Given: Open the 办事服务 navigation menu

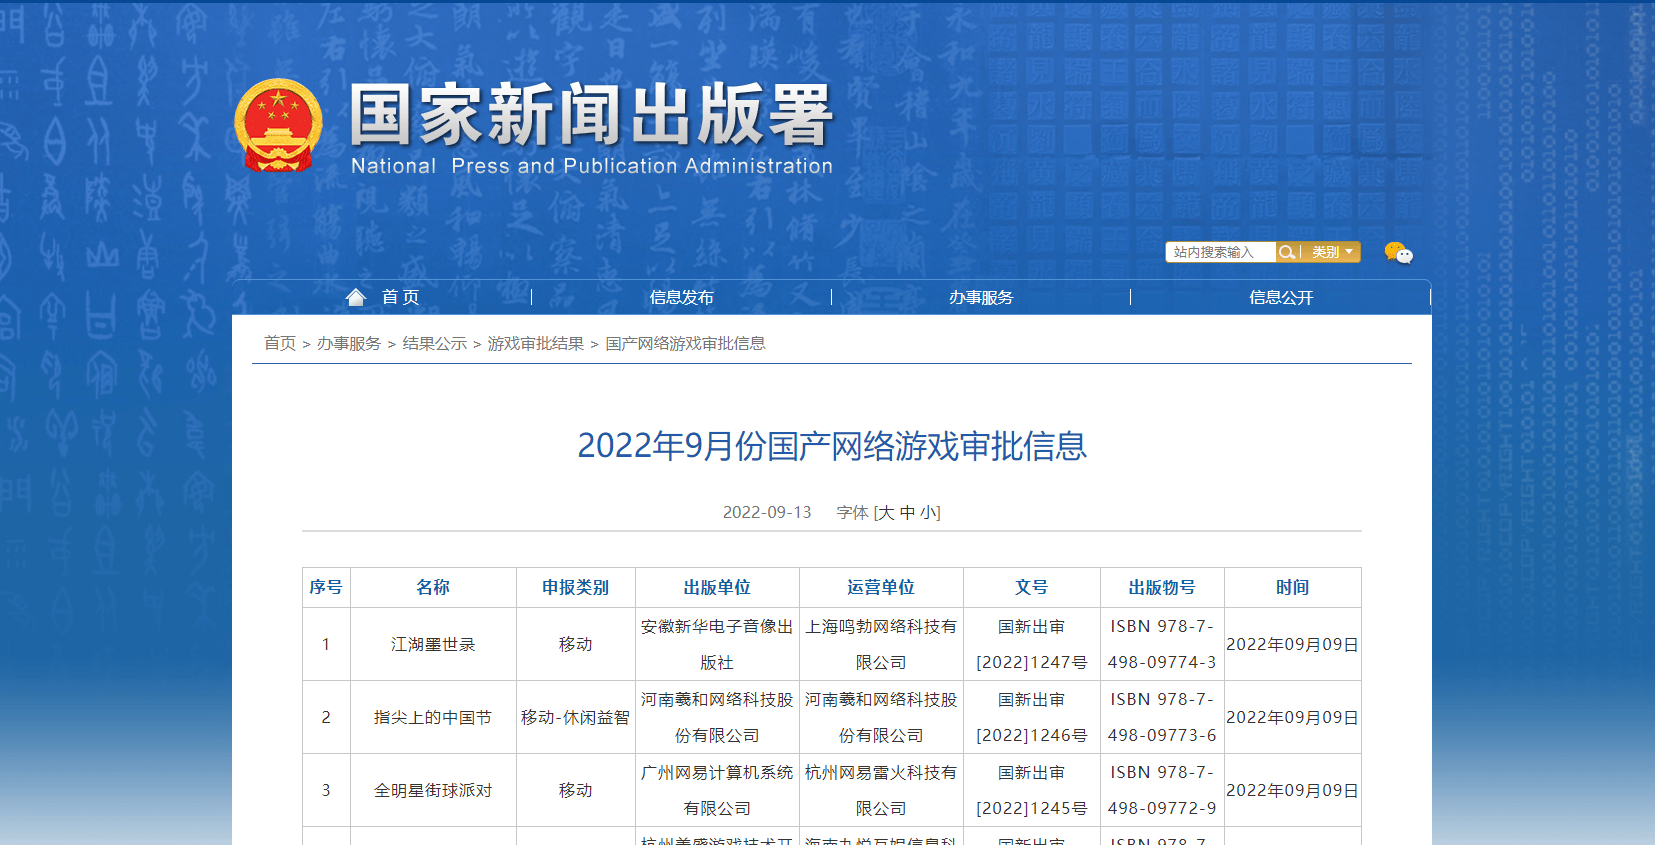Looking at the screenshot, I should (981, 297).
